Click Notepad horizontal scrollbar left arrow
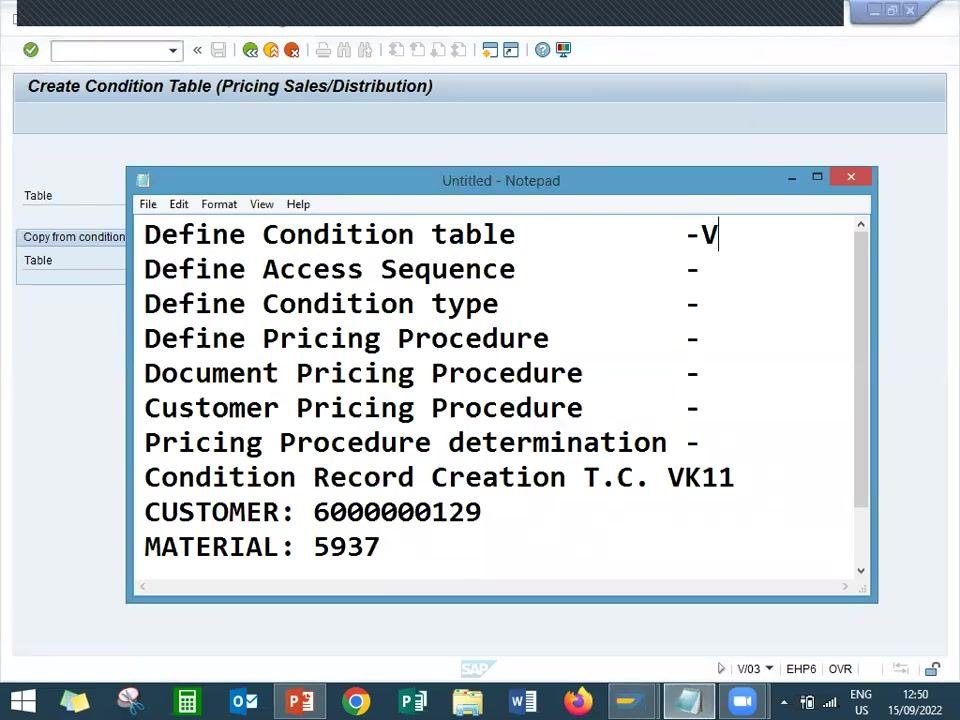Viewport: 960px width, 720px height. [143, 587]
